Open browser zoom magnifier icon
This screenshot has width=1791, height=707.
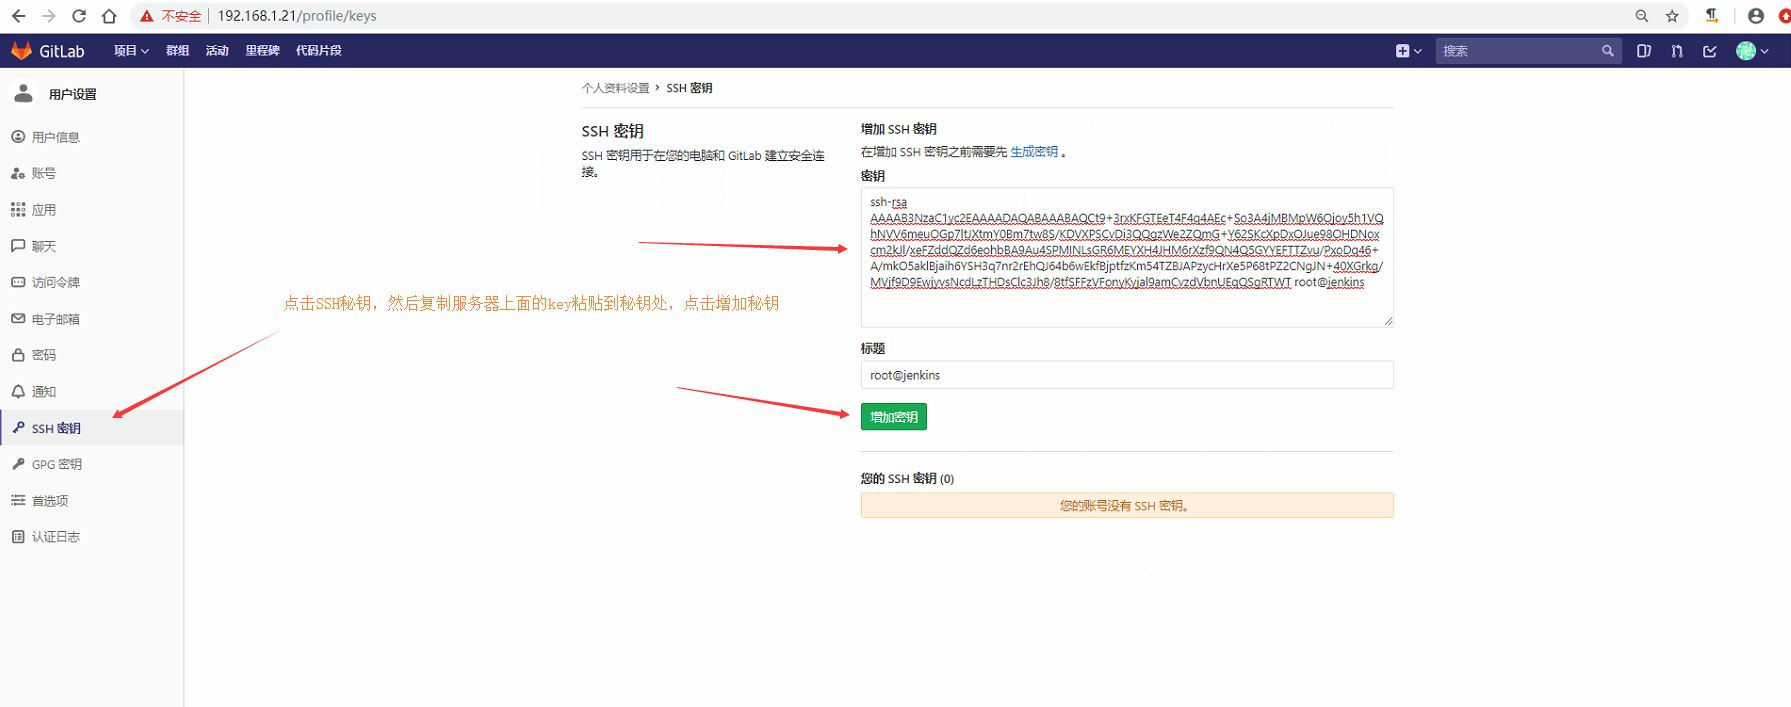pos(1641,16)
